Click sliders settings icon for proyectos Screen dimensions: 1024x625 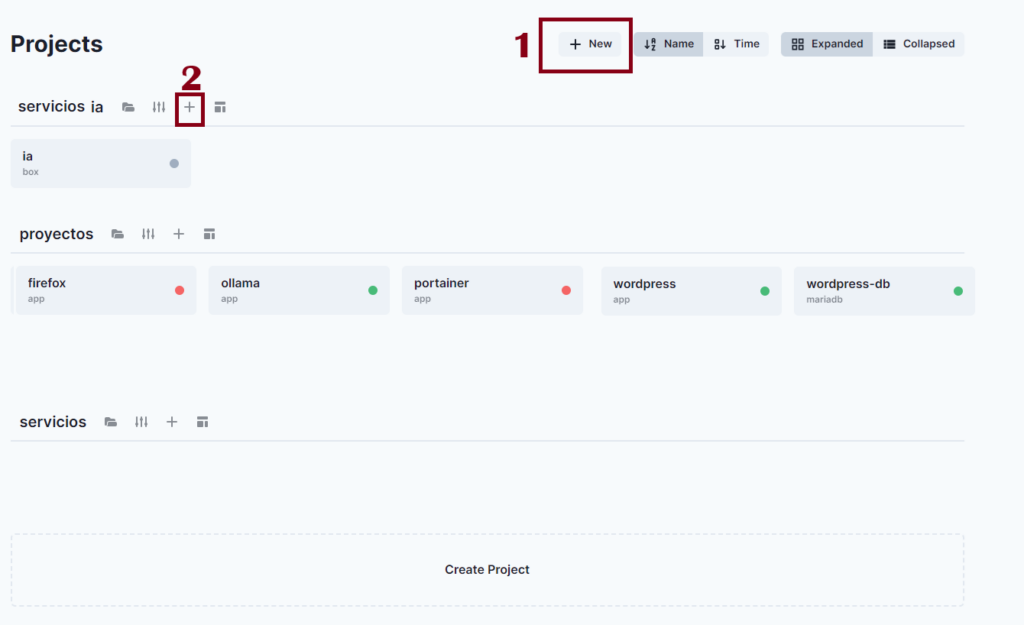coord(148,234)
